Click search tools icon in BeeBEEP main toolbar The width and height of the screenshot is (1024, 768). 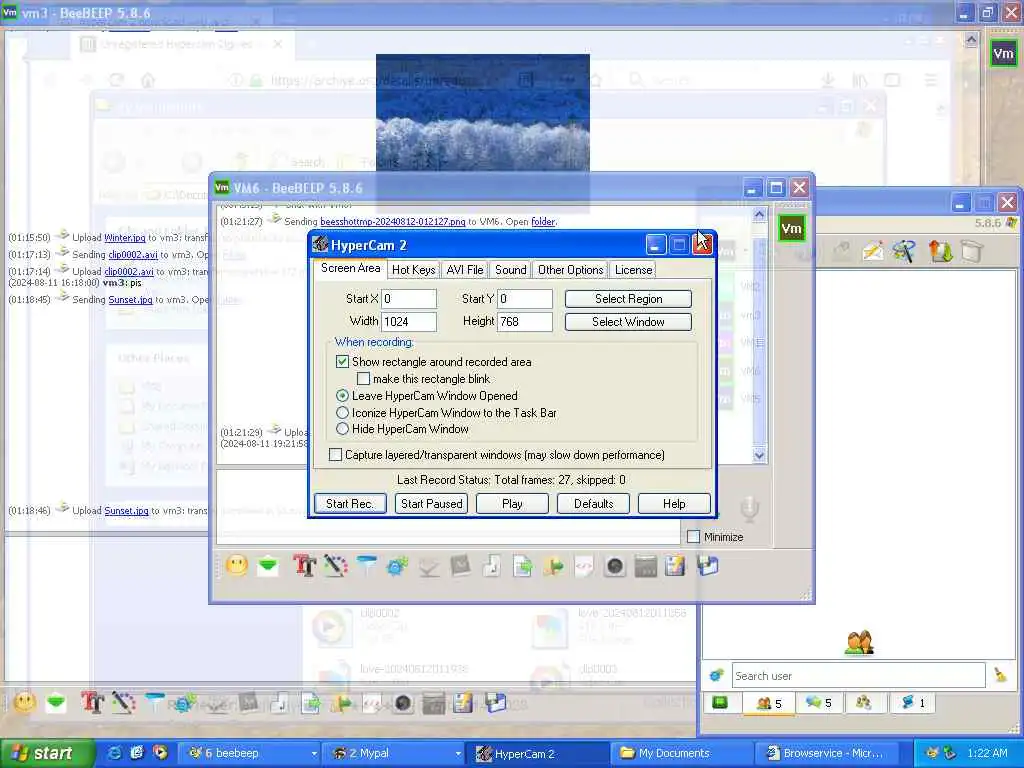tap(905, 251)
